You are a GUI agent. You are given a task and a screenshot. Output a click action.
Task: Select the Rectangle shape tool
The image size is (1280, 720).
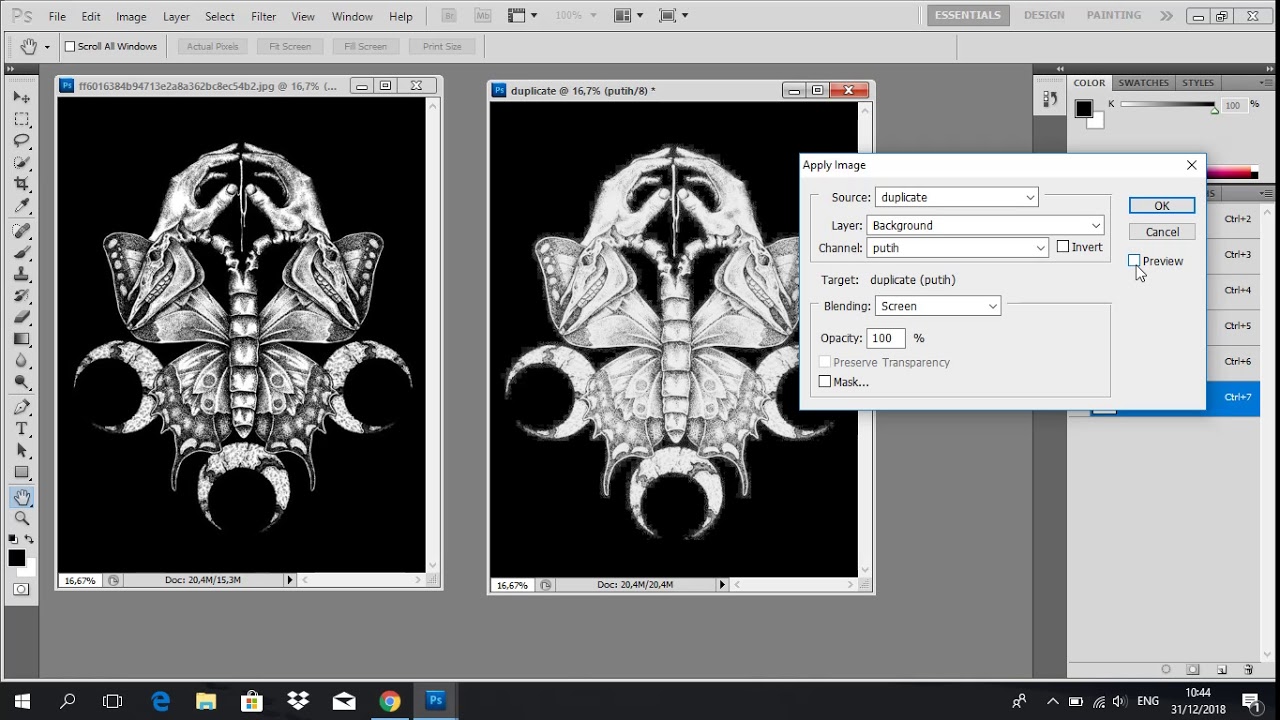point(21,473)
